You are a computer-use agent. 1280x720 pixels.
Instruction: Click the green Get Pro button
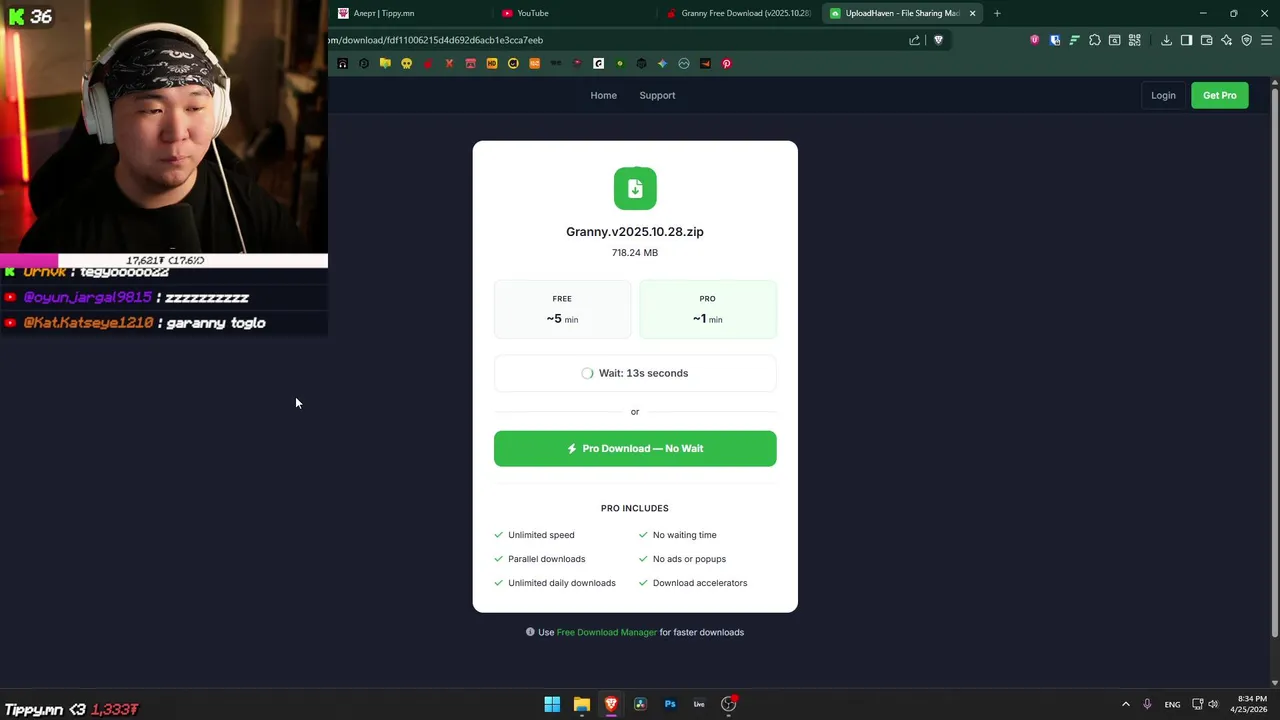pyautogui.click(x=1219, y=95)
